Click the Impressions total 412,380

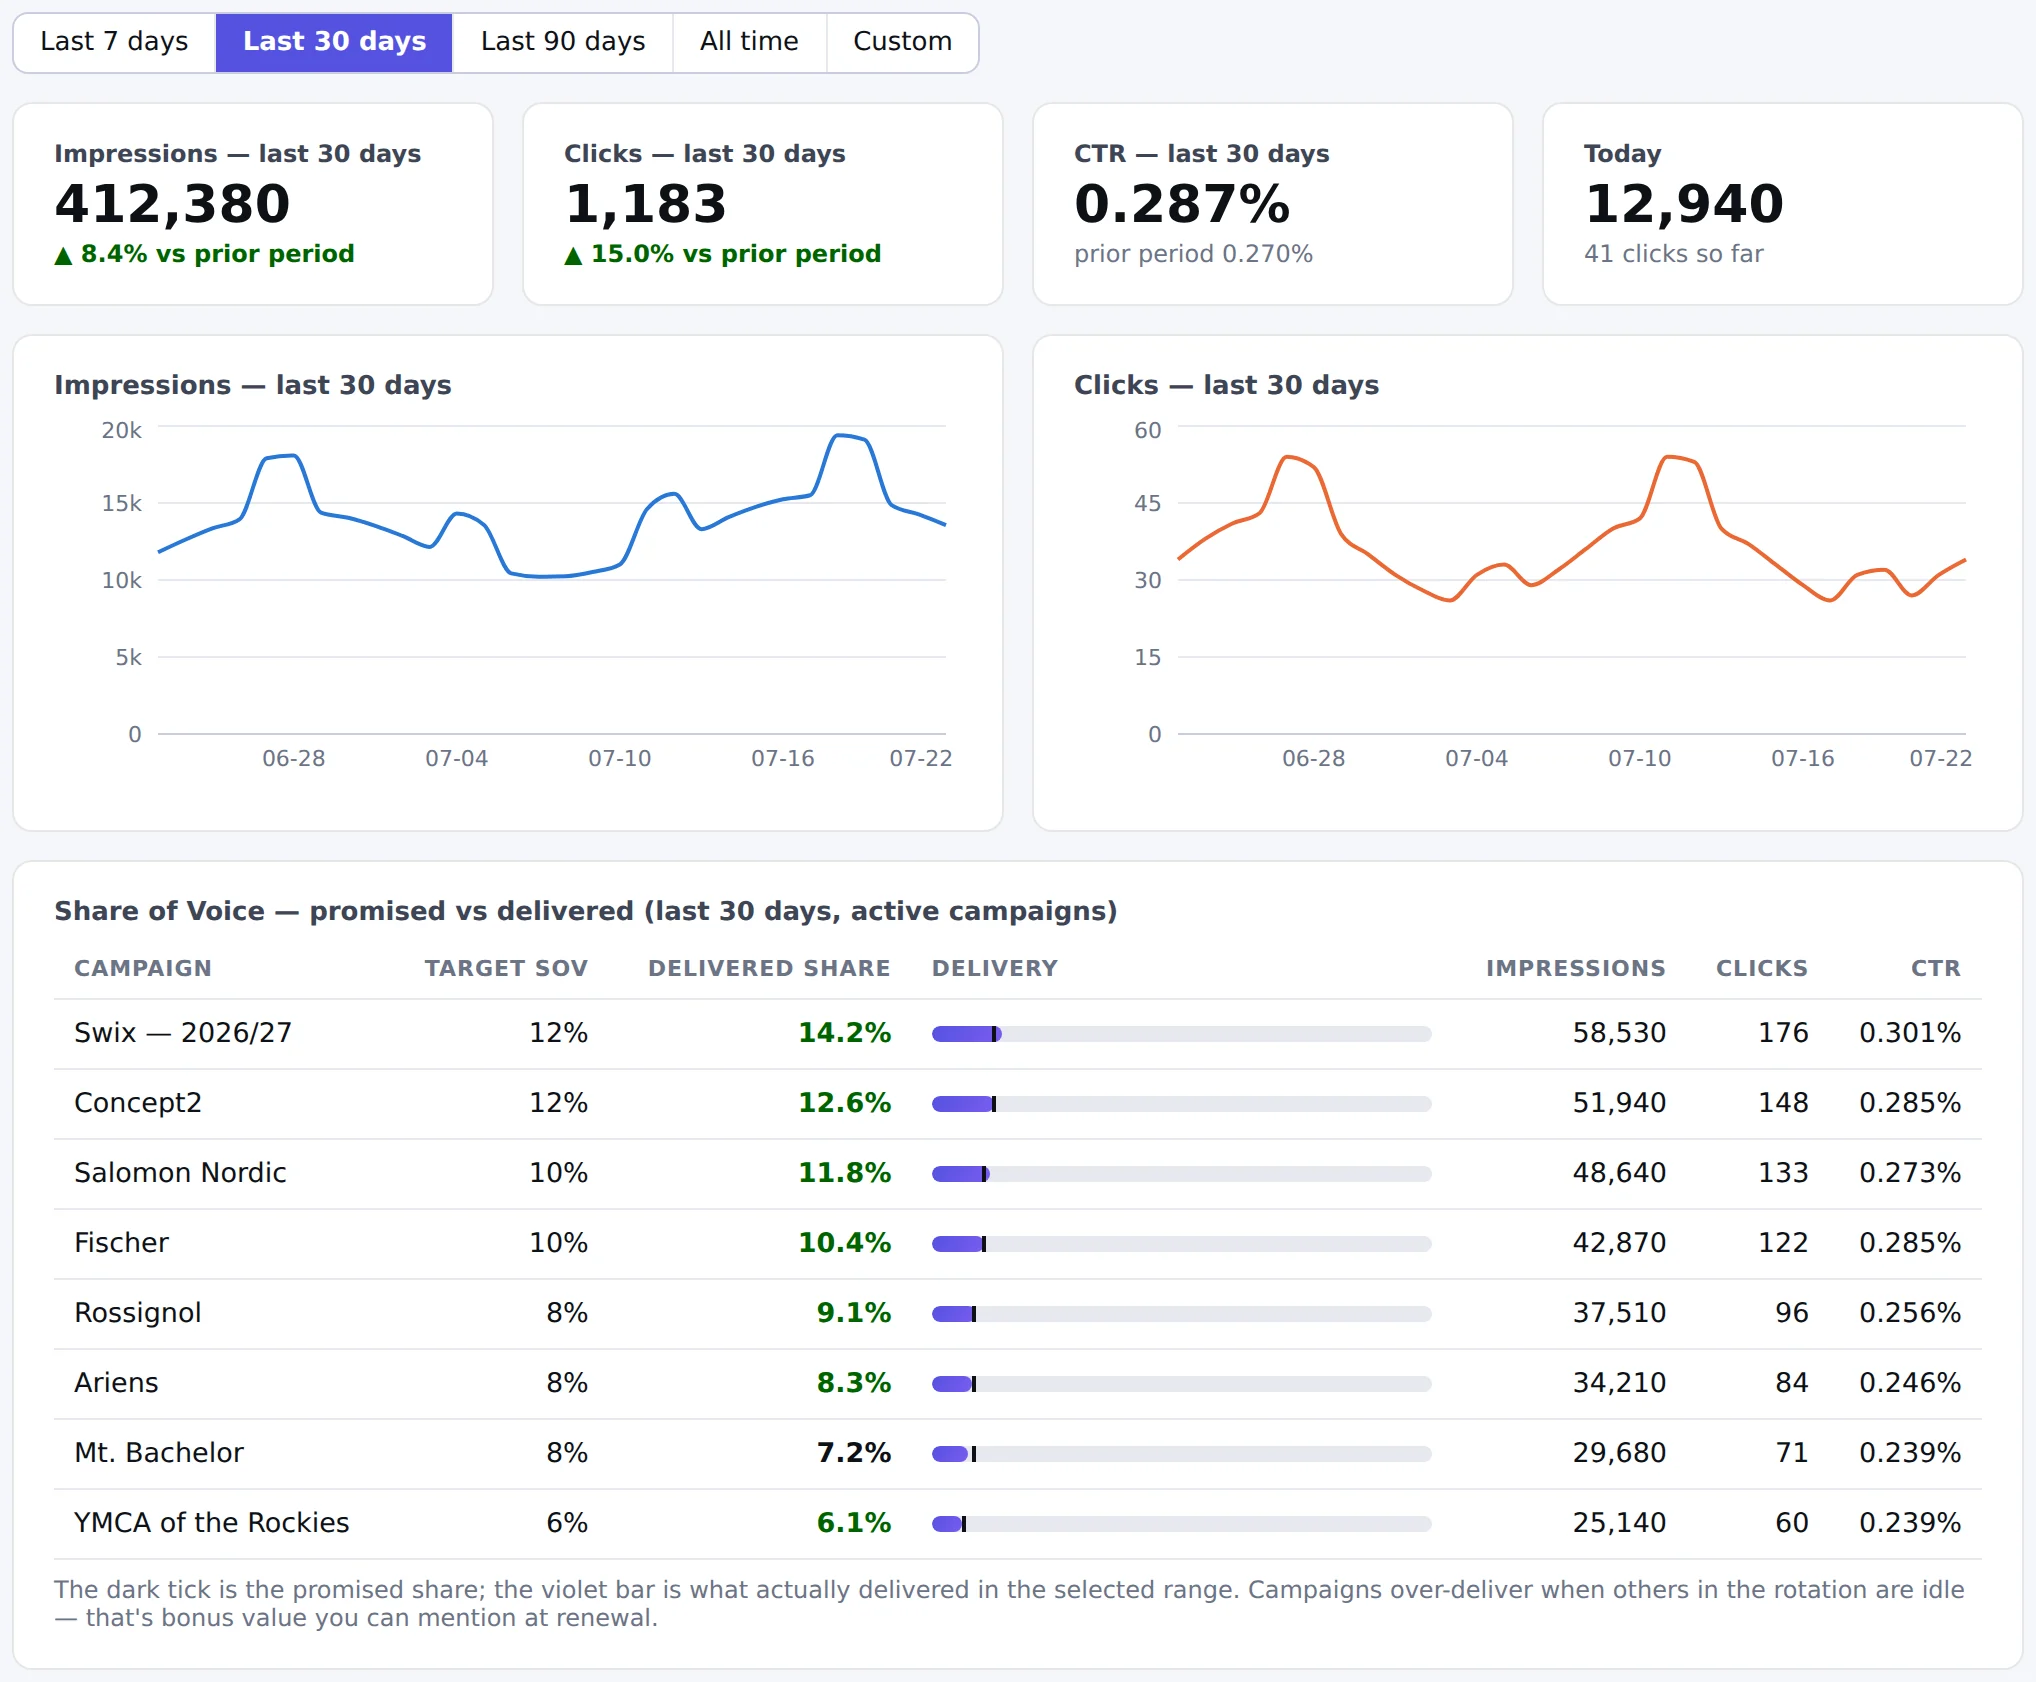point(172,204)
